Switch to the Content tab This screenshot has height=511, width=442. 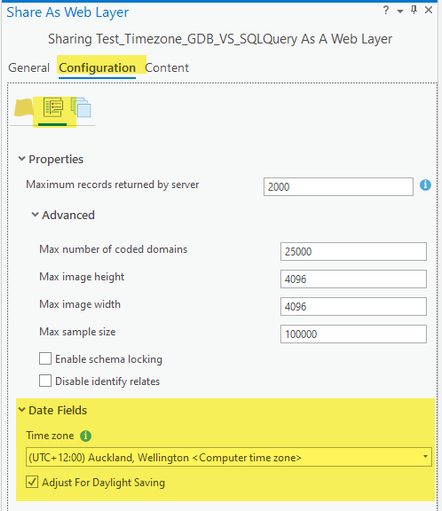(x=167, y=68)
